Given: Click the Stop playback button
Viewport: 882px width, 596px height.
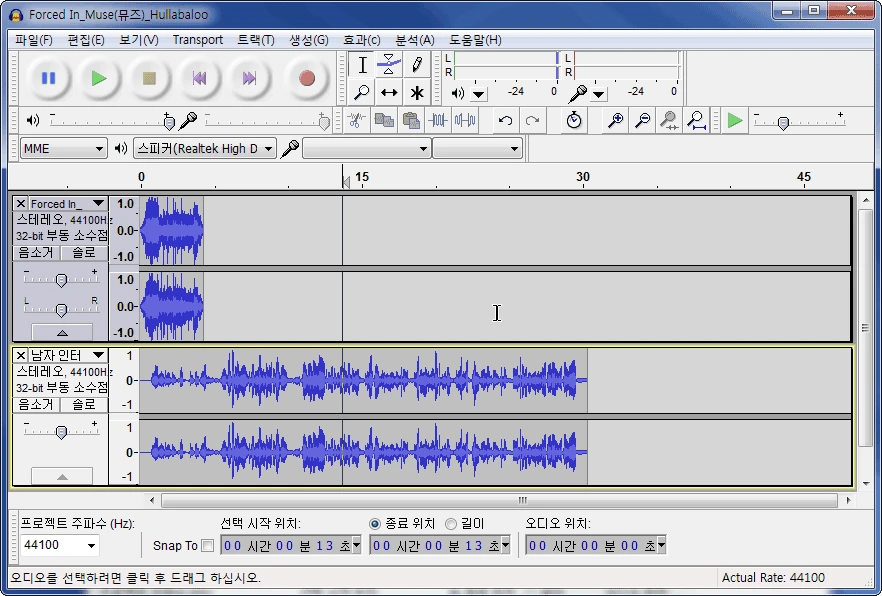Looking at the screenshot, I should pos(149,78).
